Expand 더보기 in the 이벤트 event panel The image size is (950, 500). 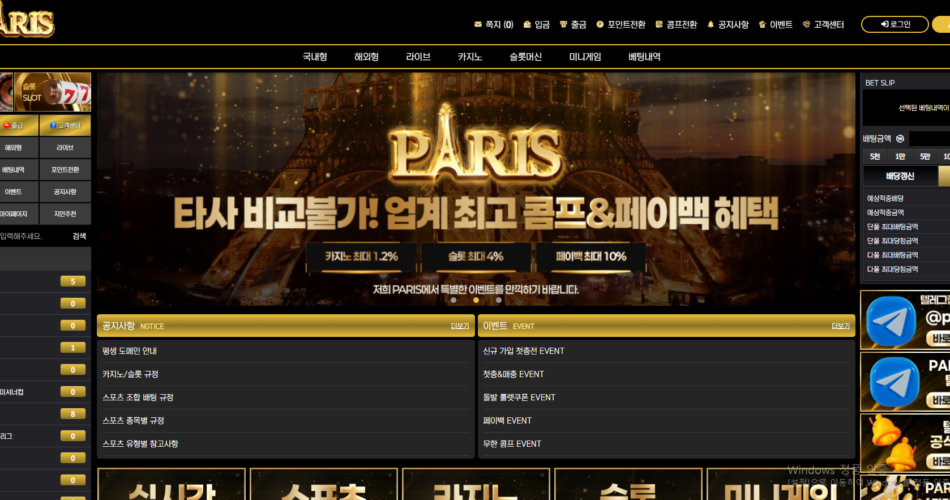click(841, 326)
